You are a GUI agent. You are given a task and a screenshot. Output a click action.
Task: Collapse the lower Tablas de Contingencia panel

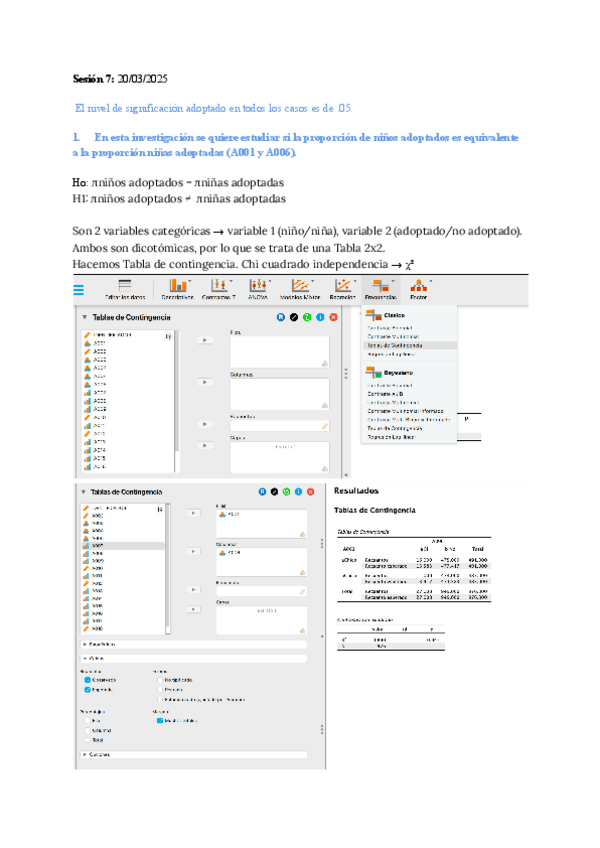pyautogui.click(x=83, y=492)
